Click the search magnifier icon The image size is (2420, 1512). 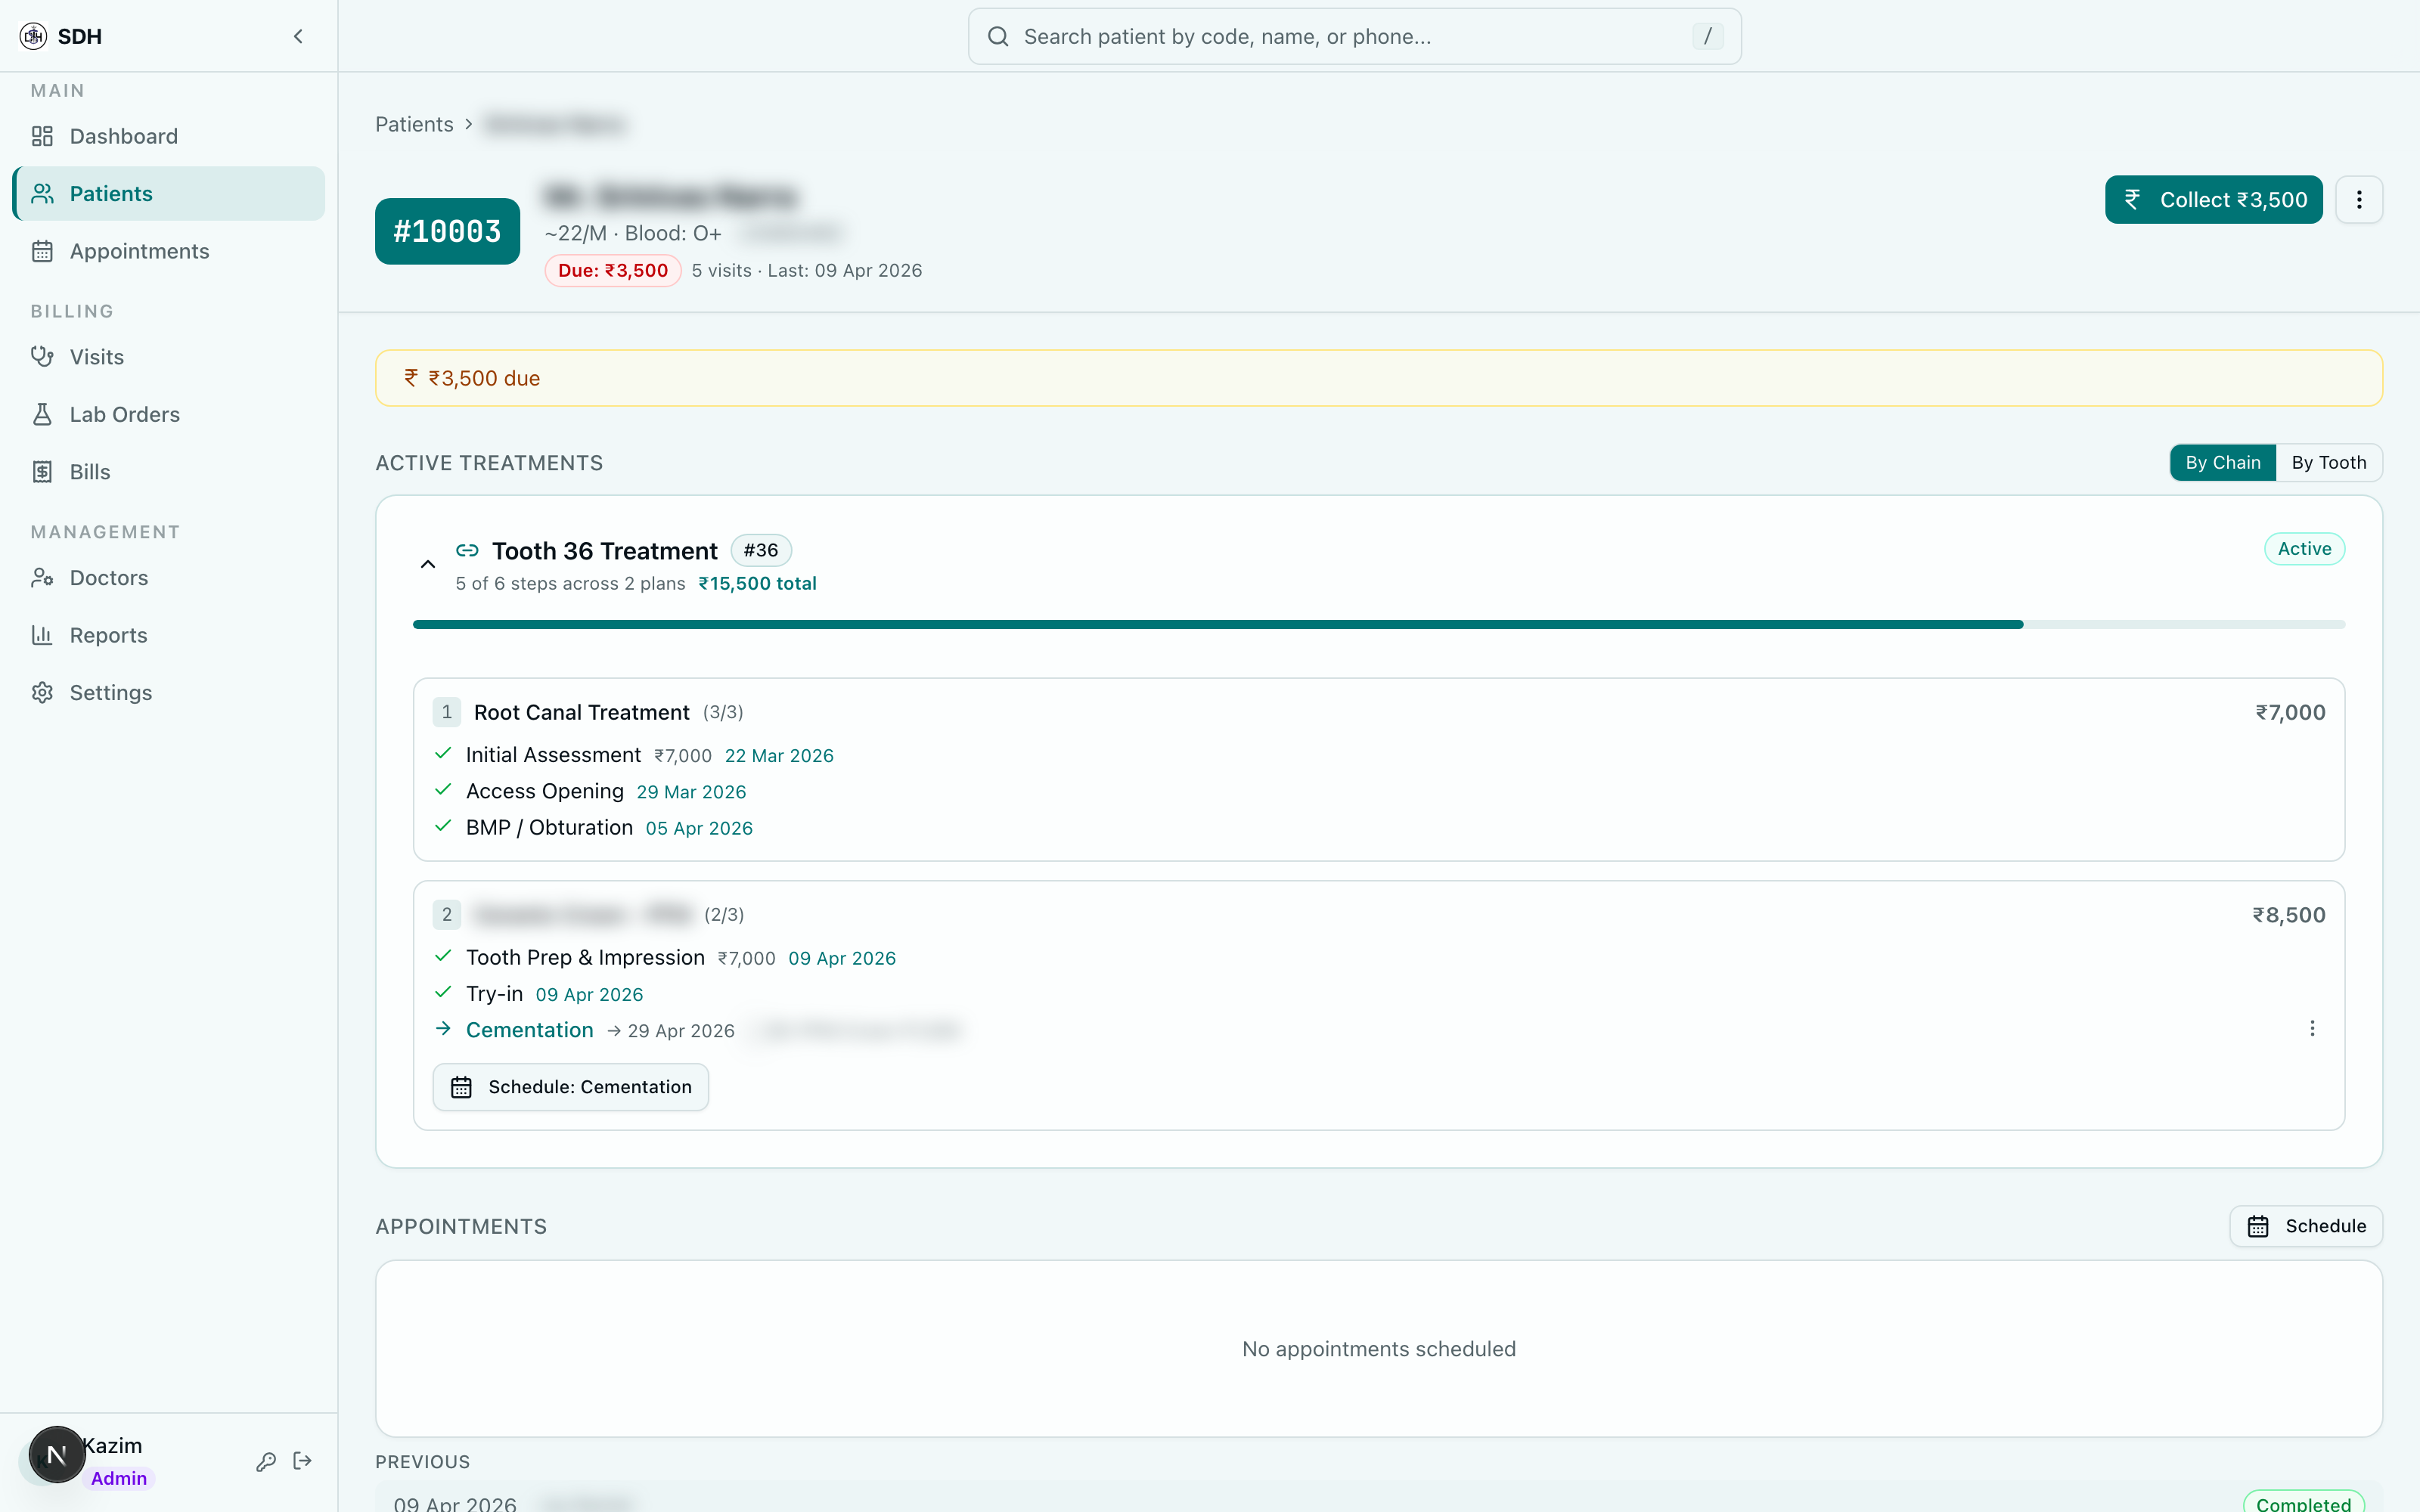[998, 36]
